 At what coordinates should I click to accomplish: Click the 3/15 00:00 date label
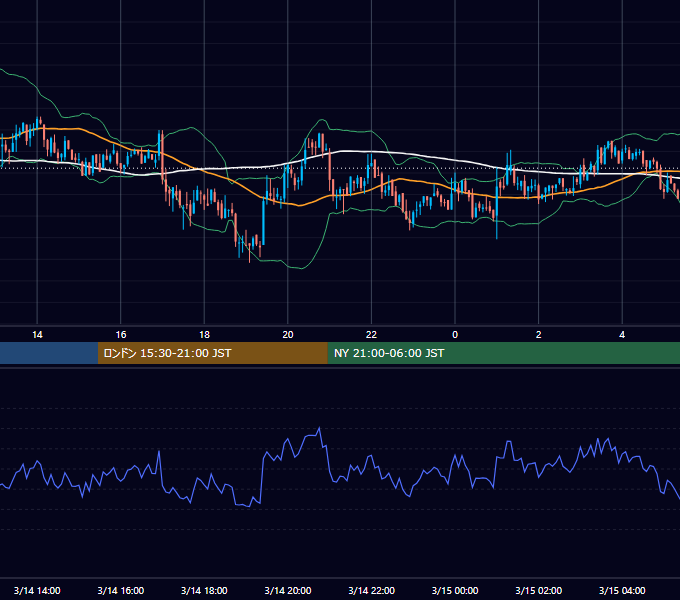(455, 590)
